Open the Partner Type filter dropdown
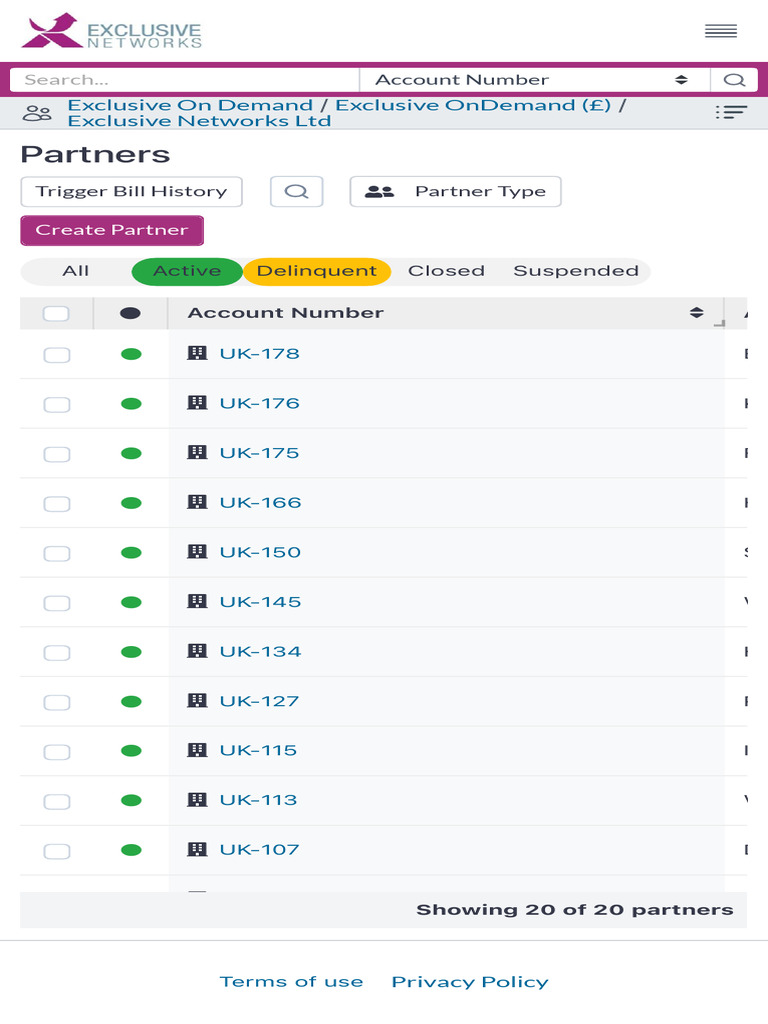768x1024 pixels. [455, 191]
